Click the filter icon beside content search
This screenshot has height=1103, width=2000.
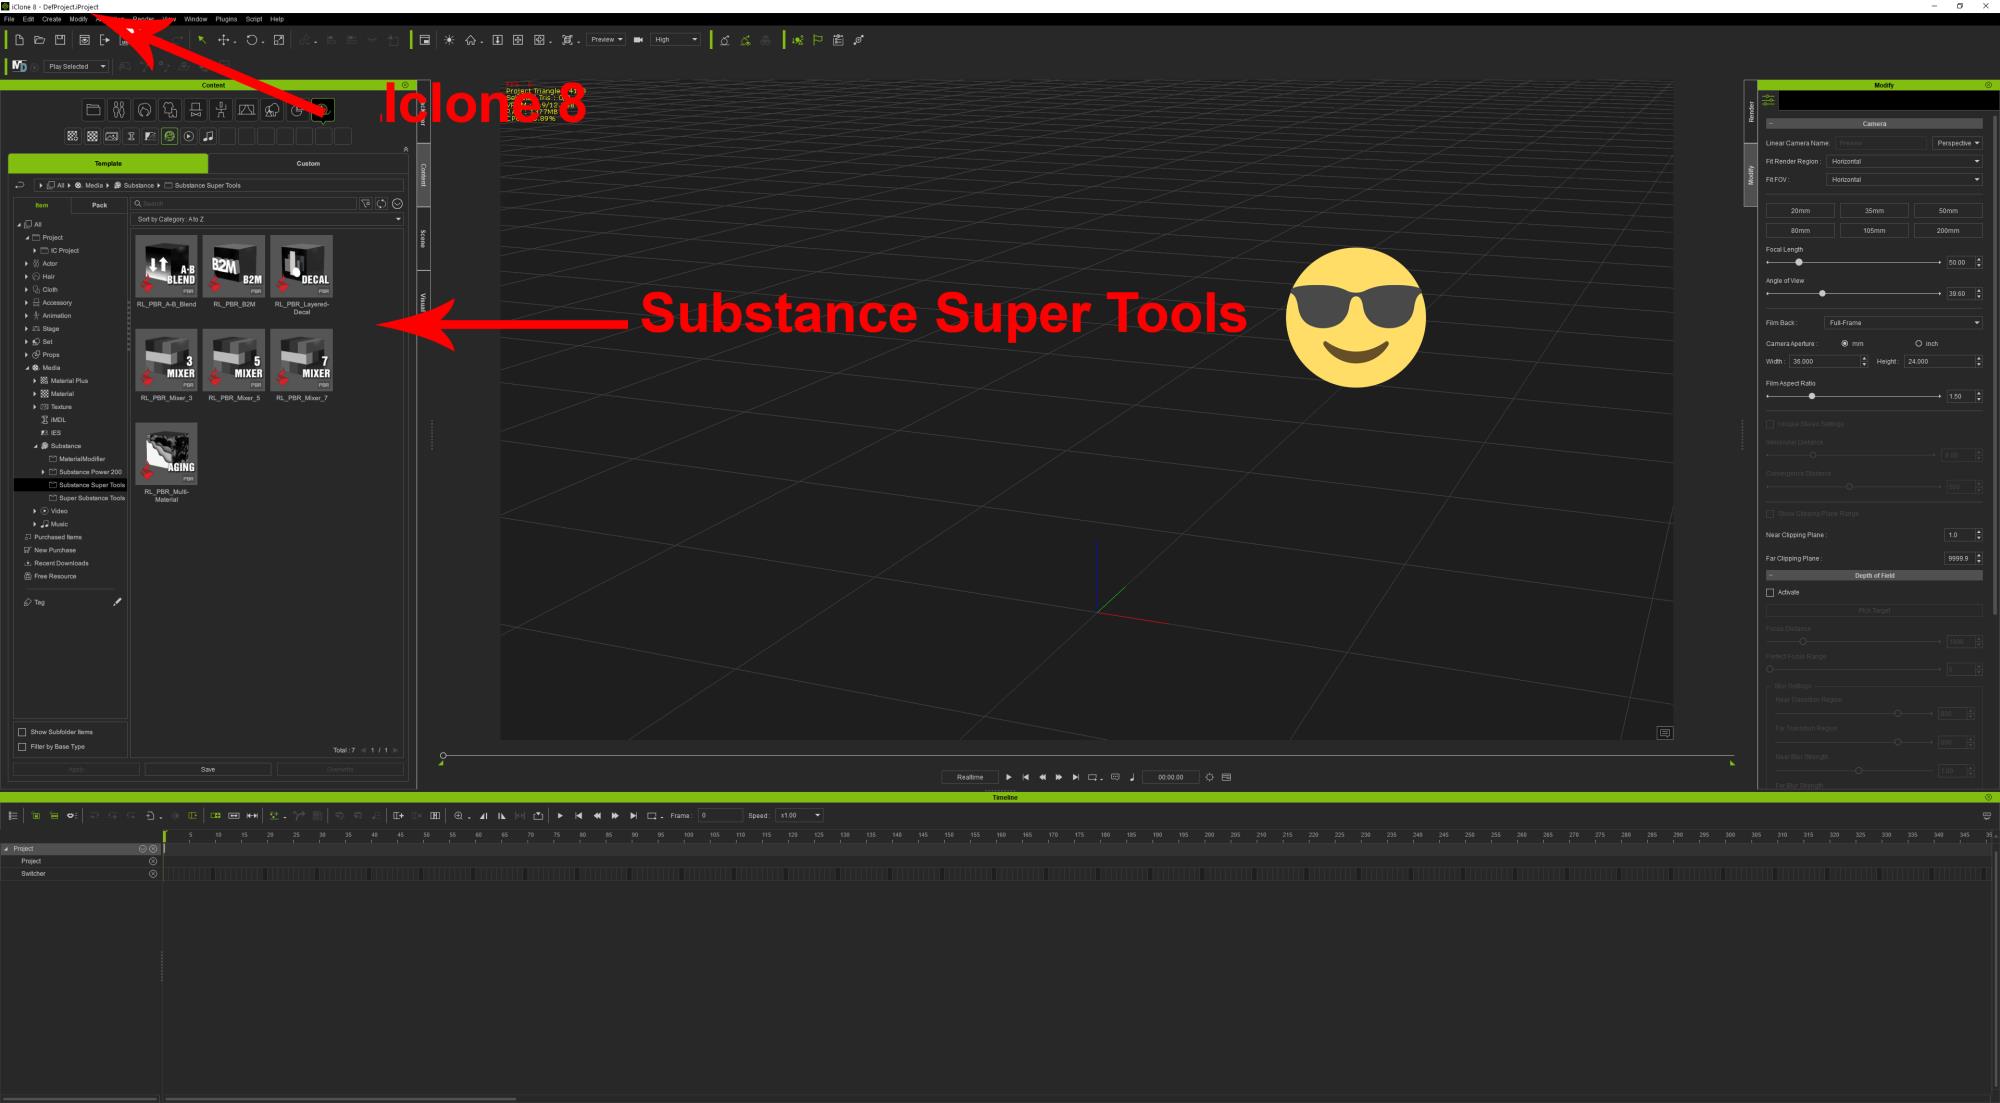[x=365, y=203]
